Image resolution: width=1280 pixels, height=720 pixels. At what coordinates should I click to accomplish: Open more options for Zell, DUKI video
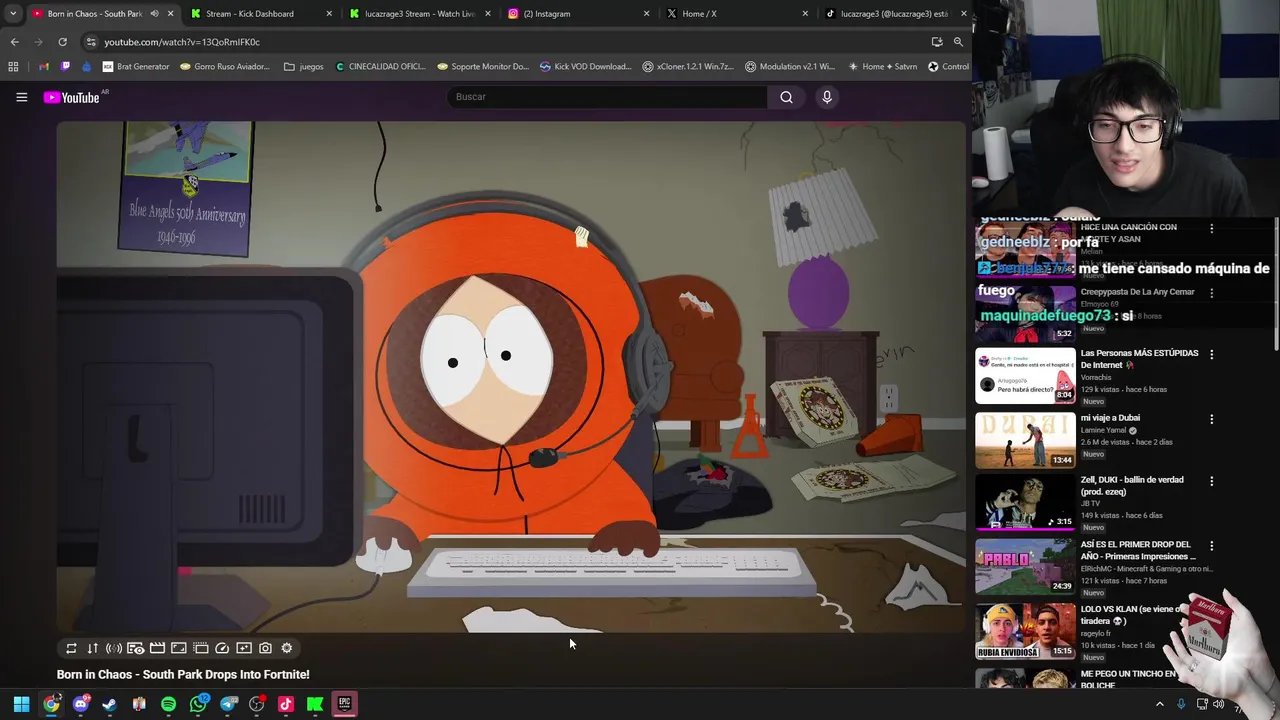click(1212, 481)
